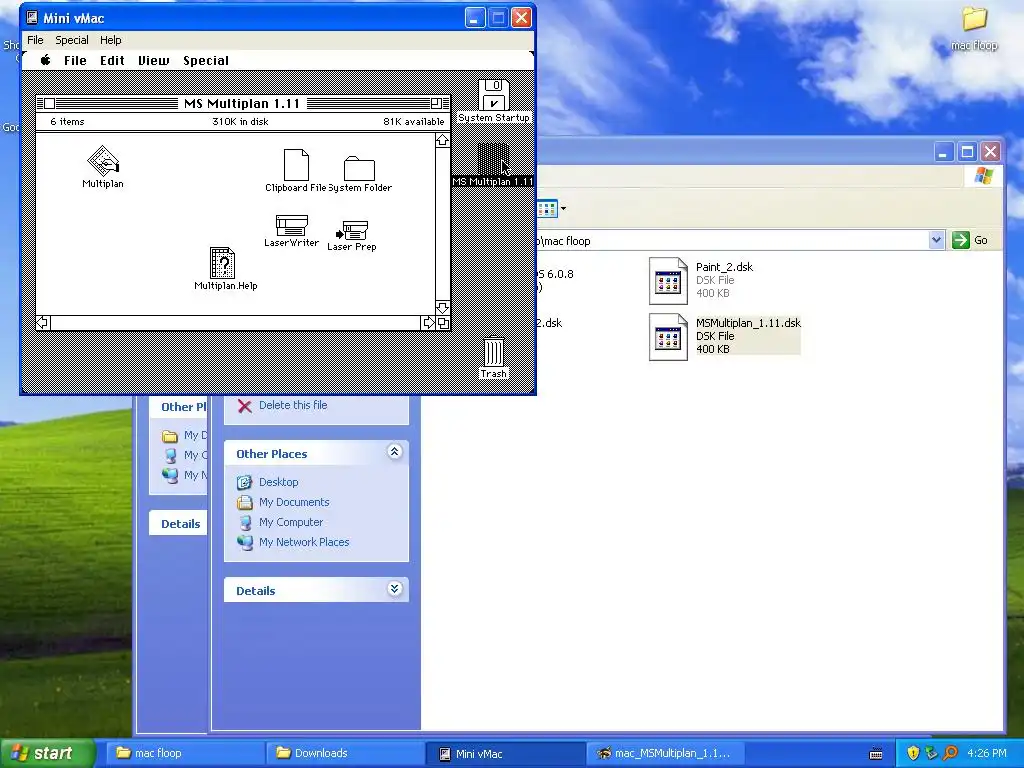The width and height of the screenshot is (1024, 768).
Task: Open Mini vMac File menu
Action: (x=35, y=40)
